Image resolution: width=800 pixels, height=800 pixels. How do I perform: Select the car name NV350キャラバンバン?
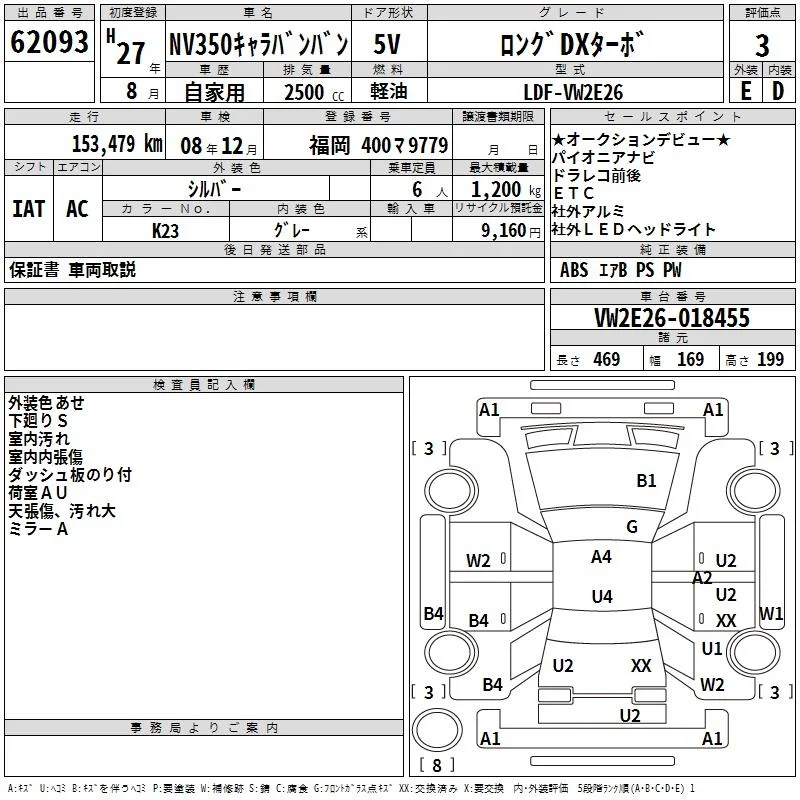(x=259, y=44)
